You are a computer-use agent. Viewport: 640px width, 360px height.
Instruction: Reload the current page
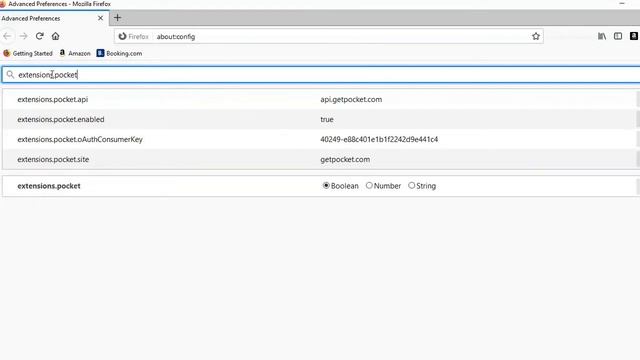[40, 36]
